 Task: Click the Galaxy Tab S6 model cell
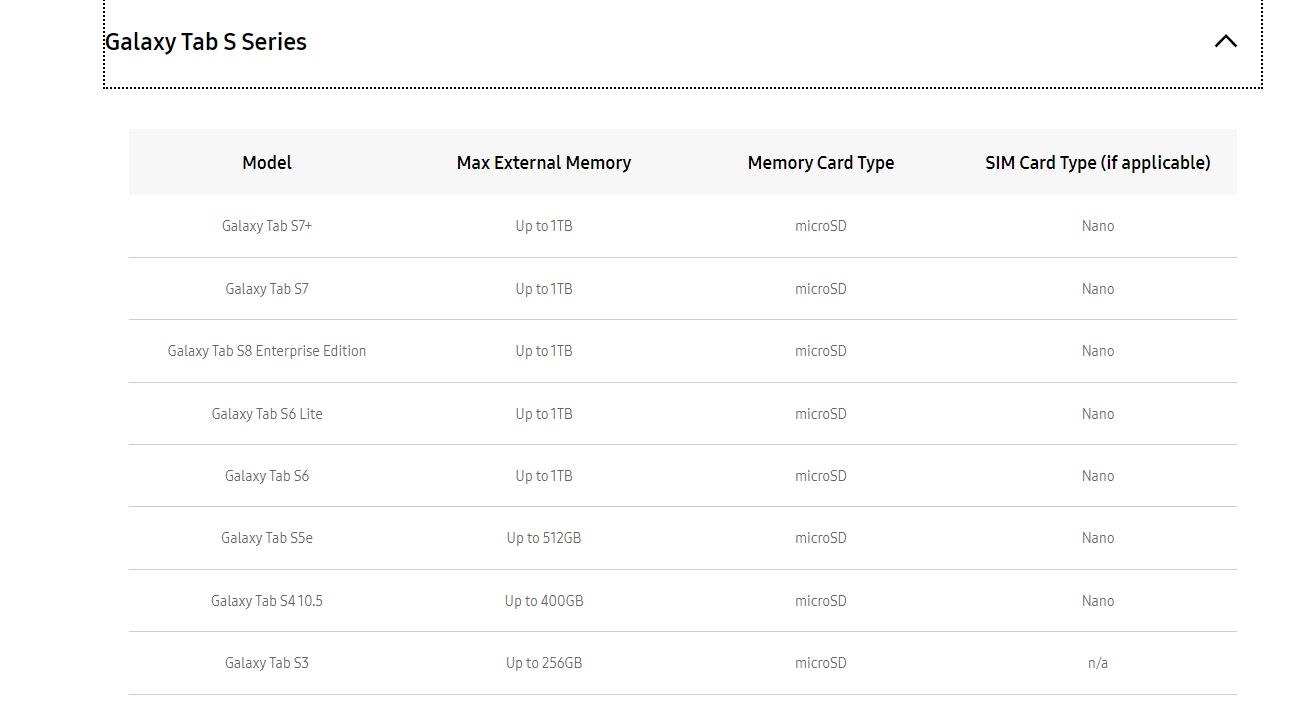pyautogui.click(x=267, y=476)
